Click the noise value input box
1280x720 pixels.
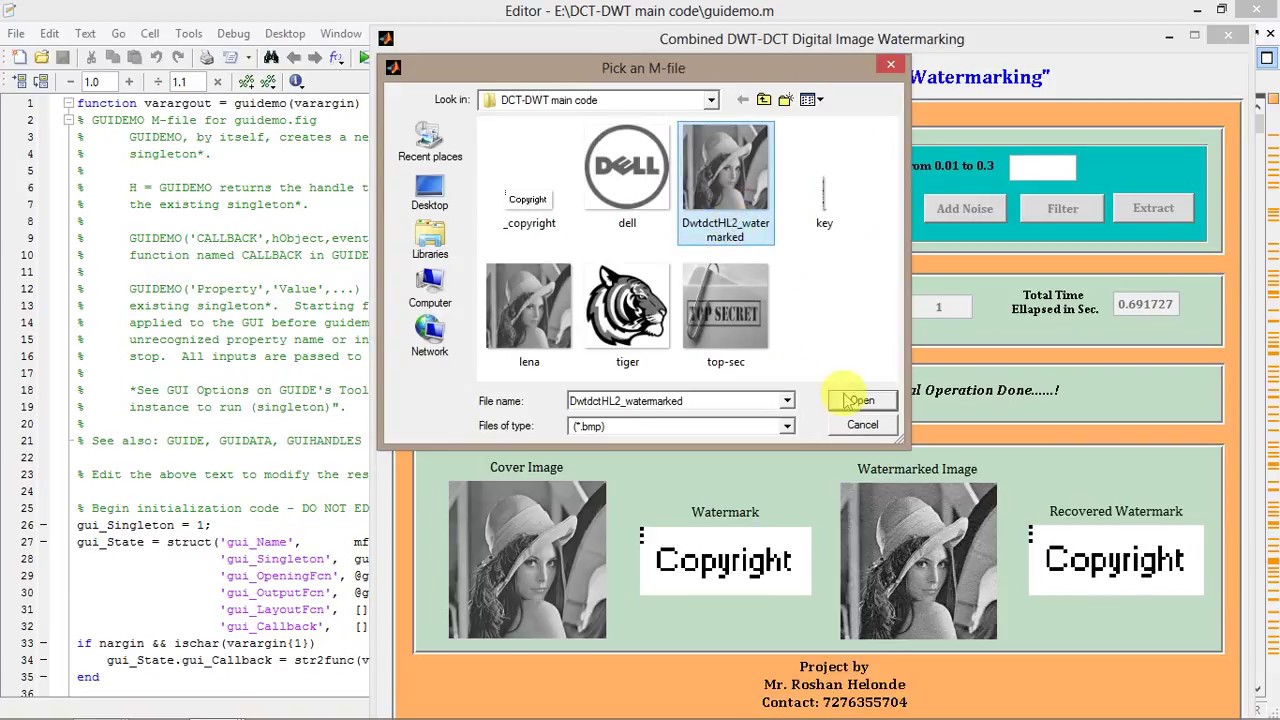(x=1043, y=168)
